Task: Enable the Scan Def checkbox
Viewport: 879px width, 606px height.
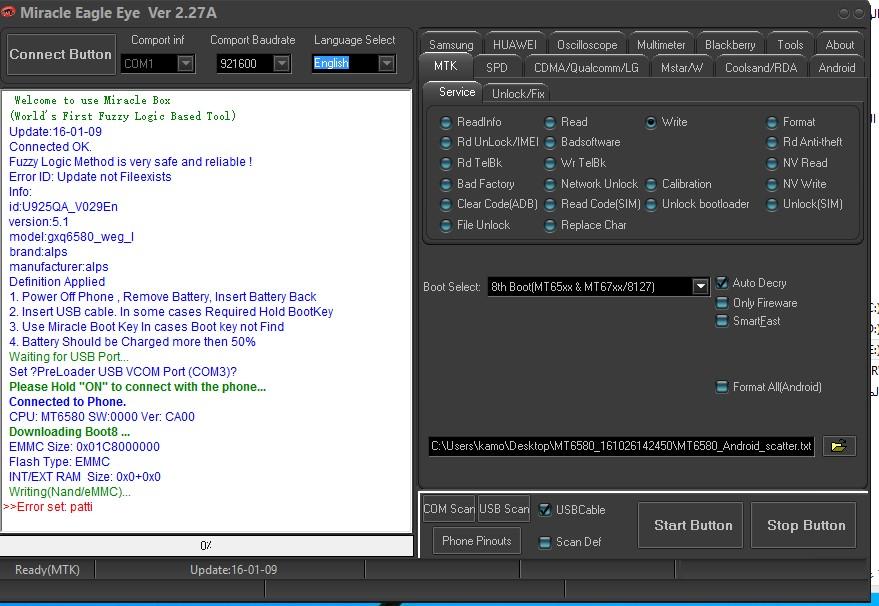Action: pyautogui.click(x=544, y=542)
